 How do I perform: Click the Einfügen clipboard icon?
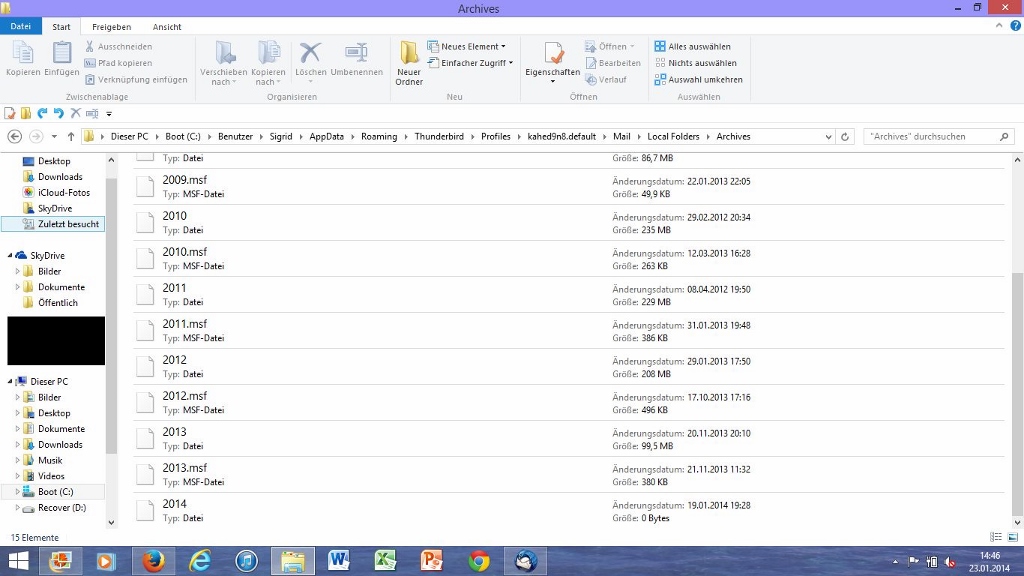(62, 58)
